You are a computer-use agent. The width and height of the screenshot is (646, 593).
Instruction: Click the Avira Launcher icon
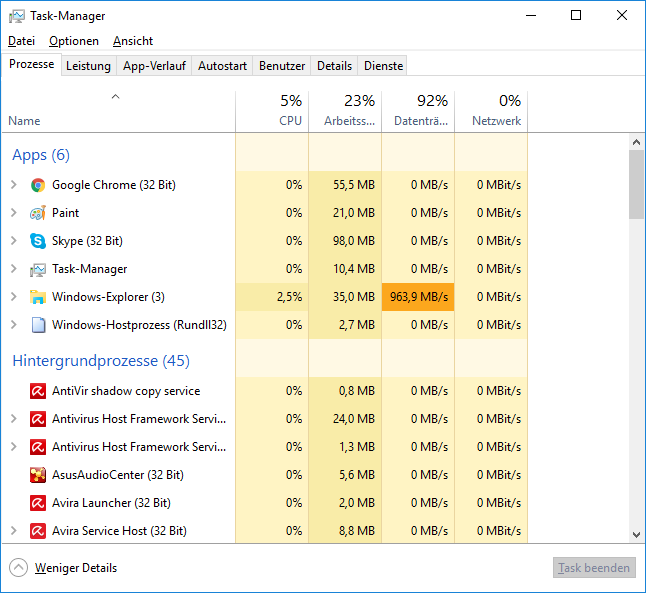38,503
